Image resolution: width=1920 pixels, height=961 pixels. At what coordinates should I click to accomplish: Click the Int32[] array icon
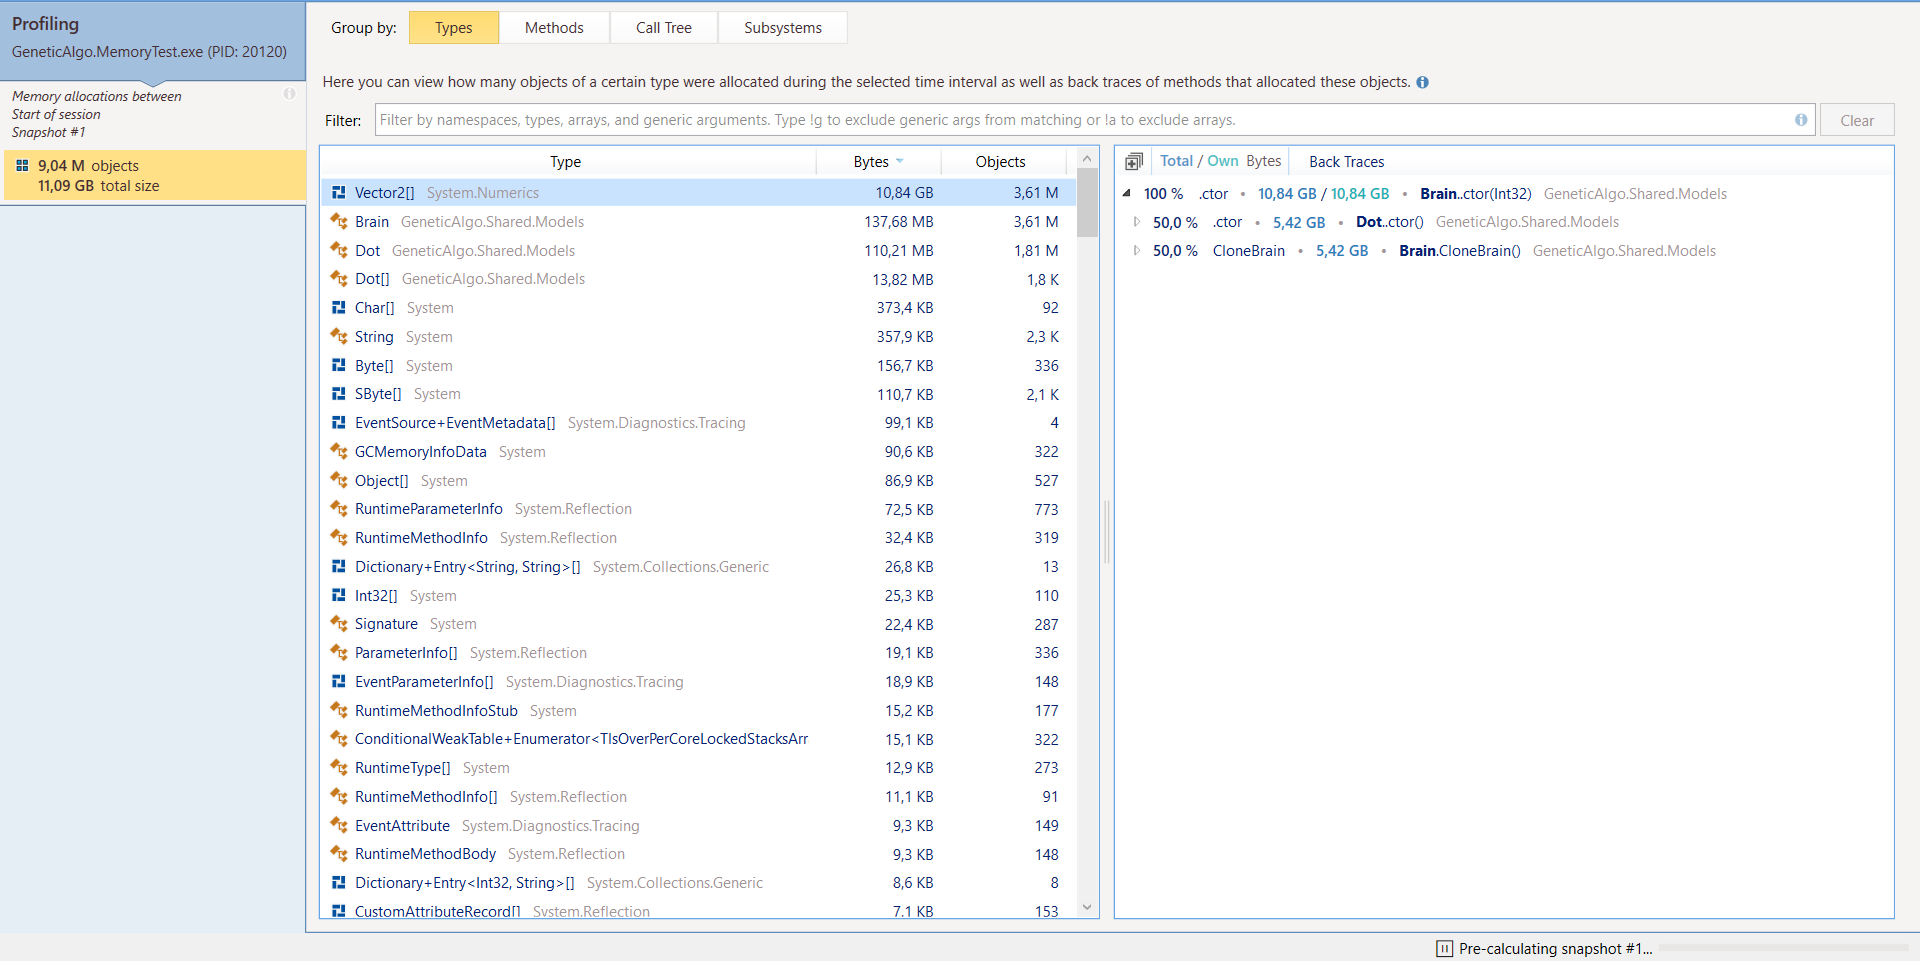click(x=339, y=596)
